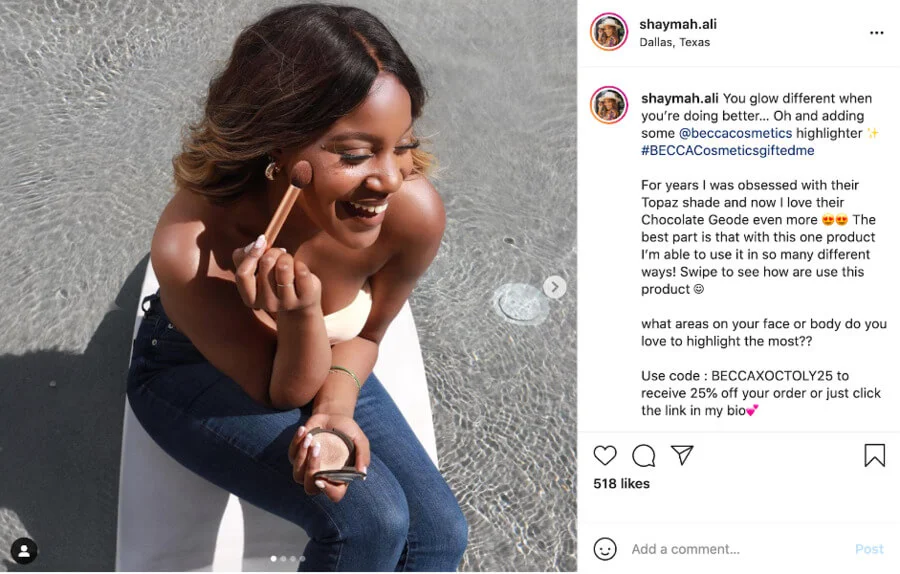Jump to fourth carousel dot indicator
This screenshot has height=574, width=900.
[304, 559]
